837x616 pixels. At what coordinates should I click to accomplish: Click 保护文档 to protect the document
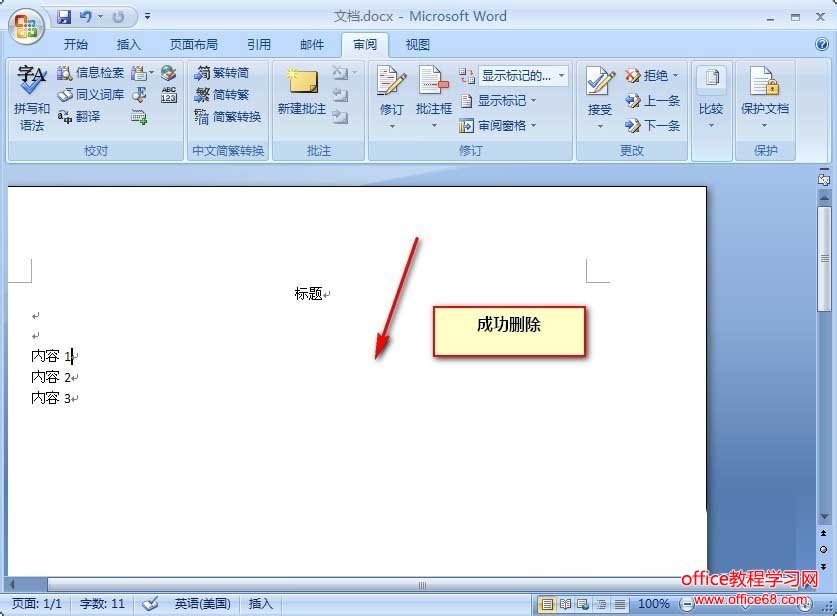click(766, 95)
